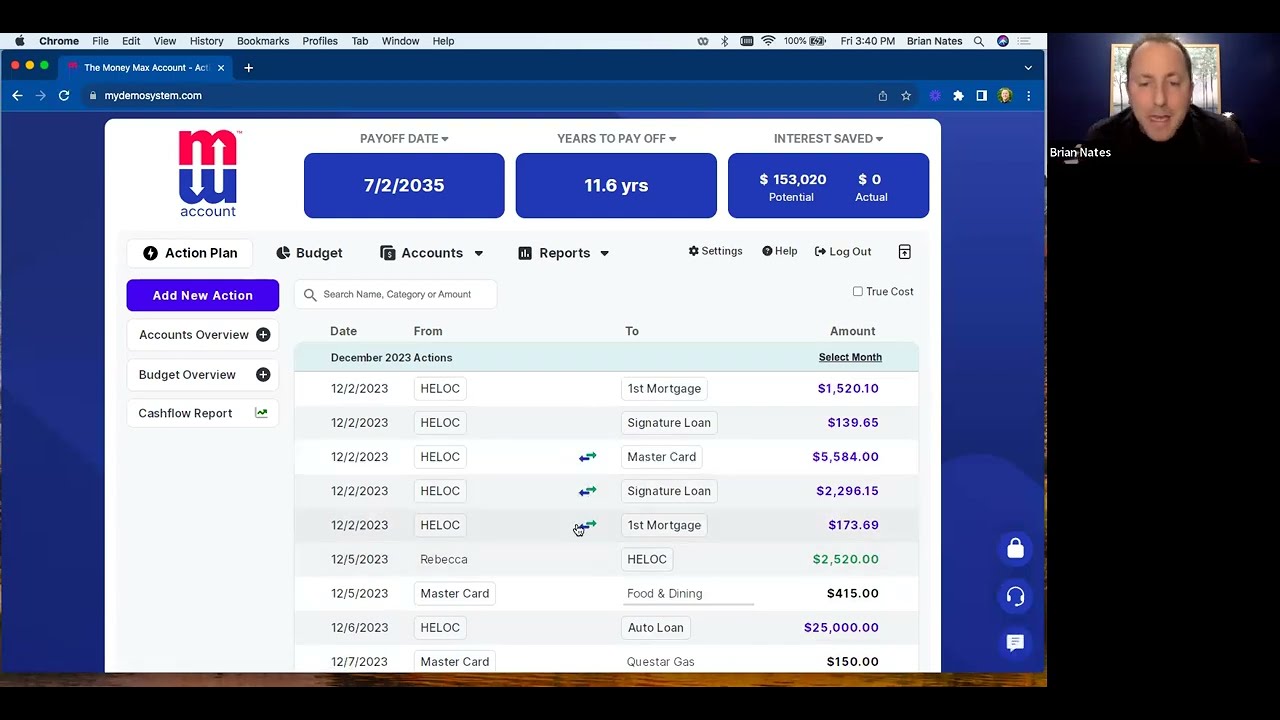Click the Cashflow Report chart icon
This screenshot has width=1280, height=720.
click(x=261, y=413)
